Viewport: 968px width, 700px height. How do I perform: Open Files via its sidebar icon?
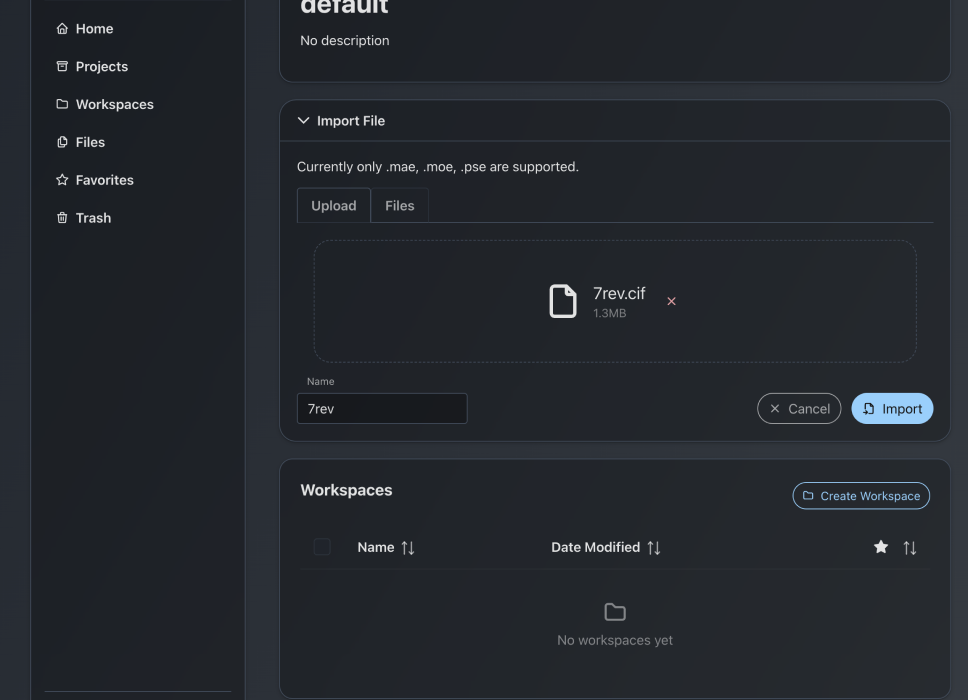click(x=61, y=142)
